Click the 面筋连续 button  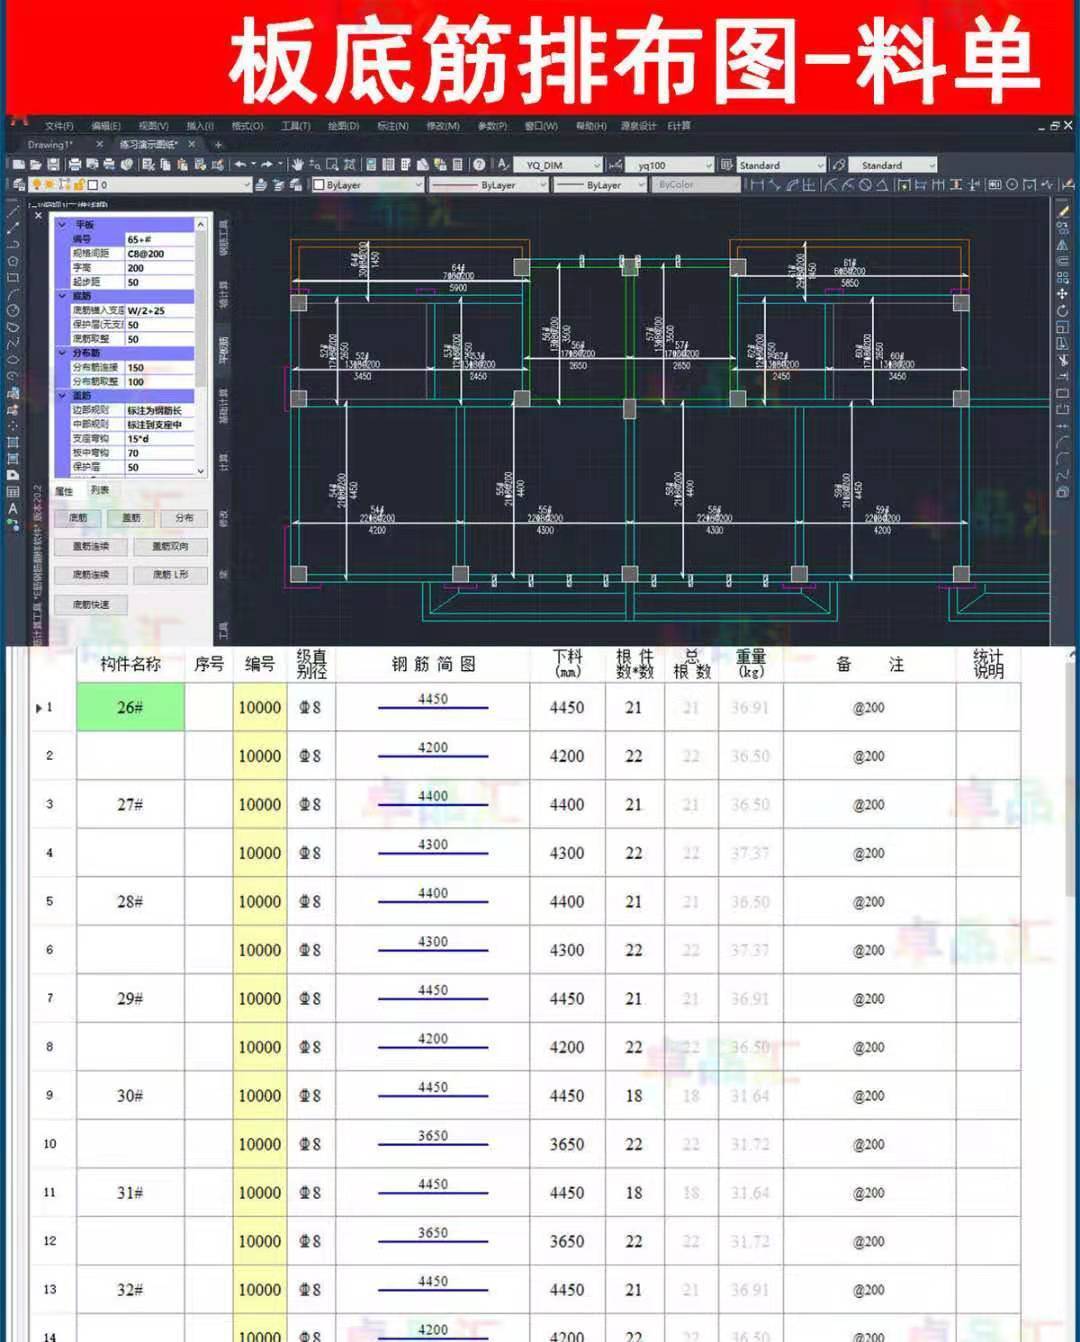click(x=91, y=547)
